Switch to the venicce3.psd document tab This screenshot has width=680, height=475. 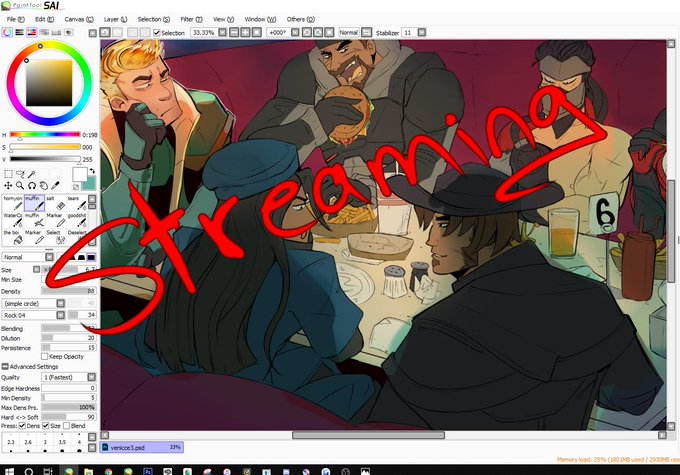tap(142, 447)
